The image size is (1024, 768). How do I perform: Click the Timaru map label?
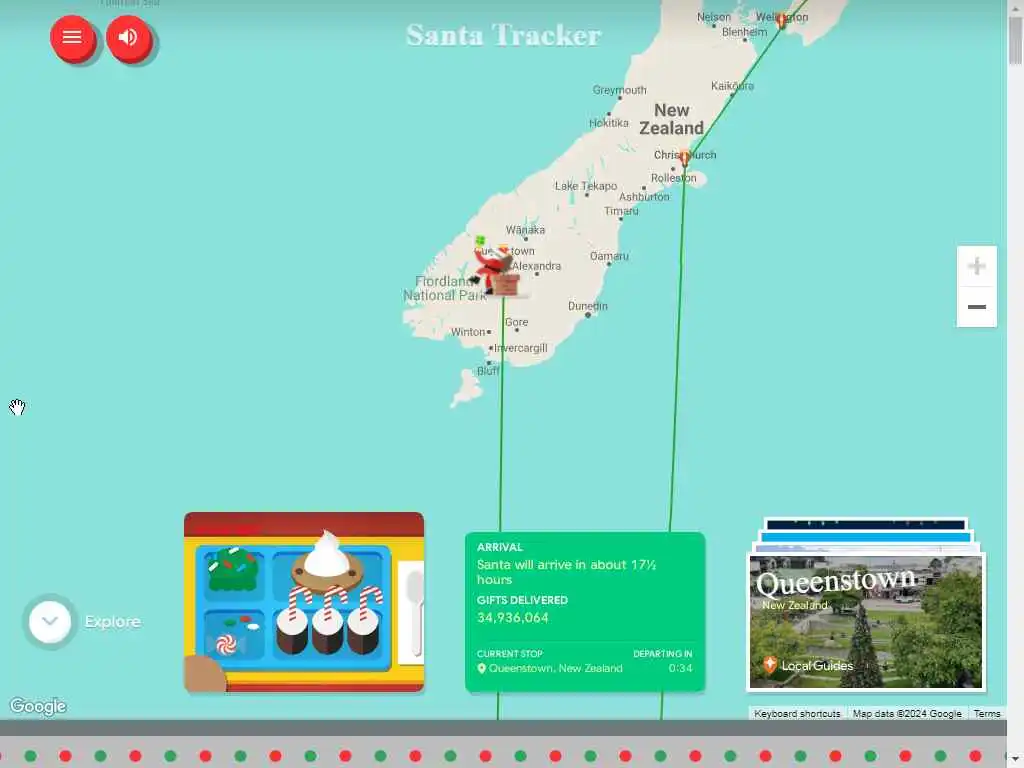(x=621, y=211)
